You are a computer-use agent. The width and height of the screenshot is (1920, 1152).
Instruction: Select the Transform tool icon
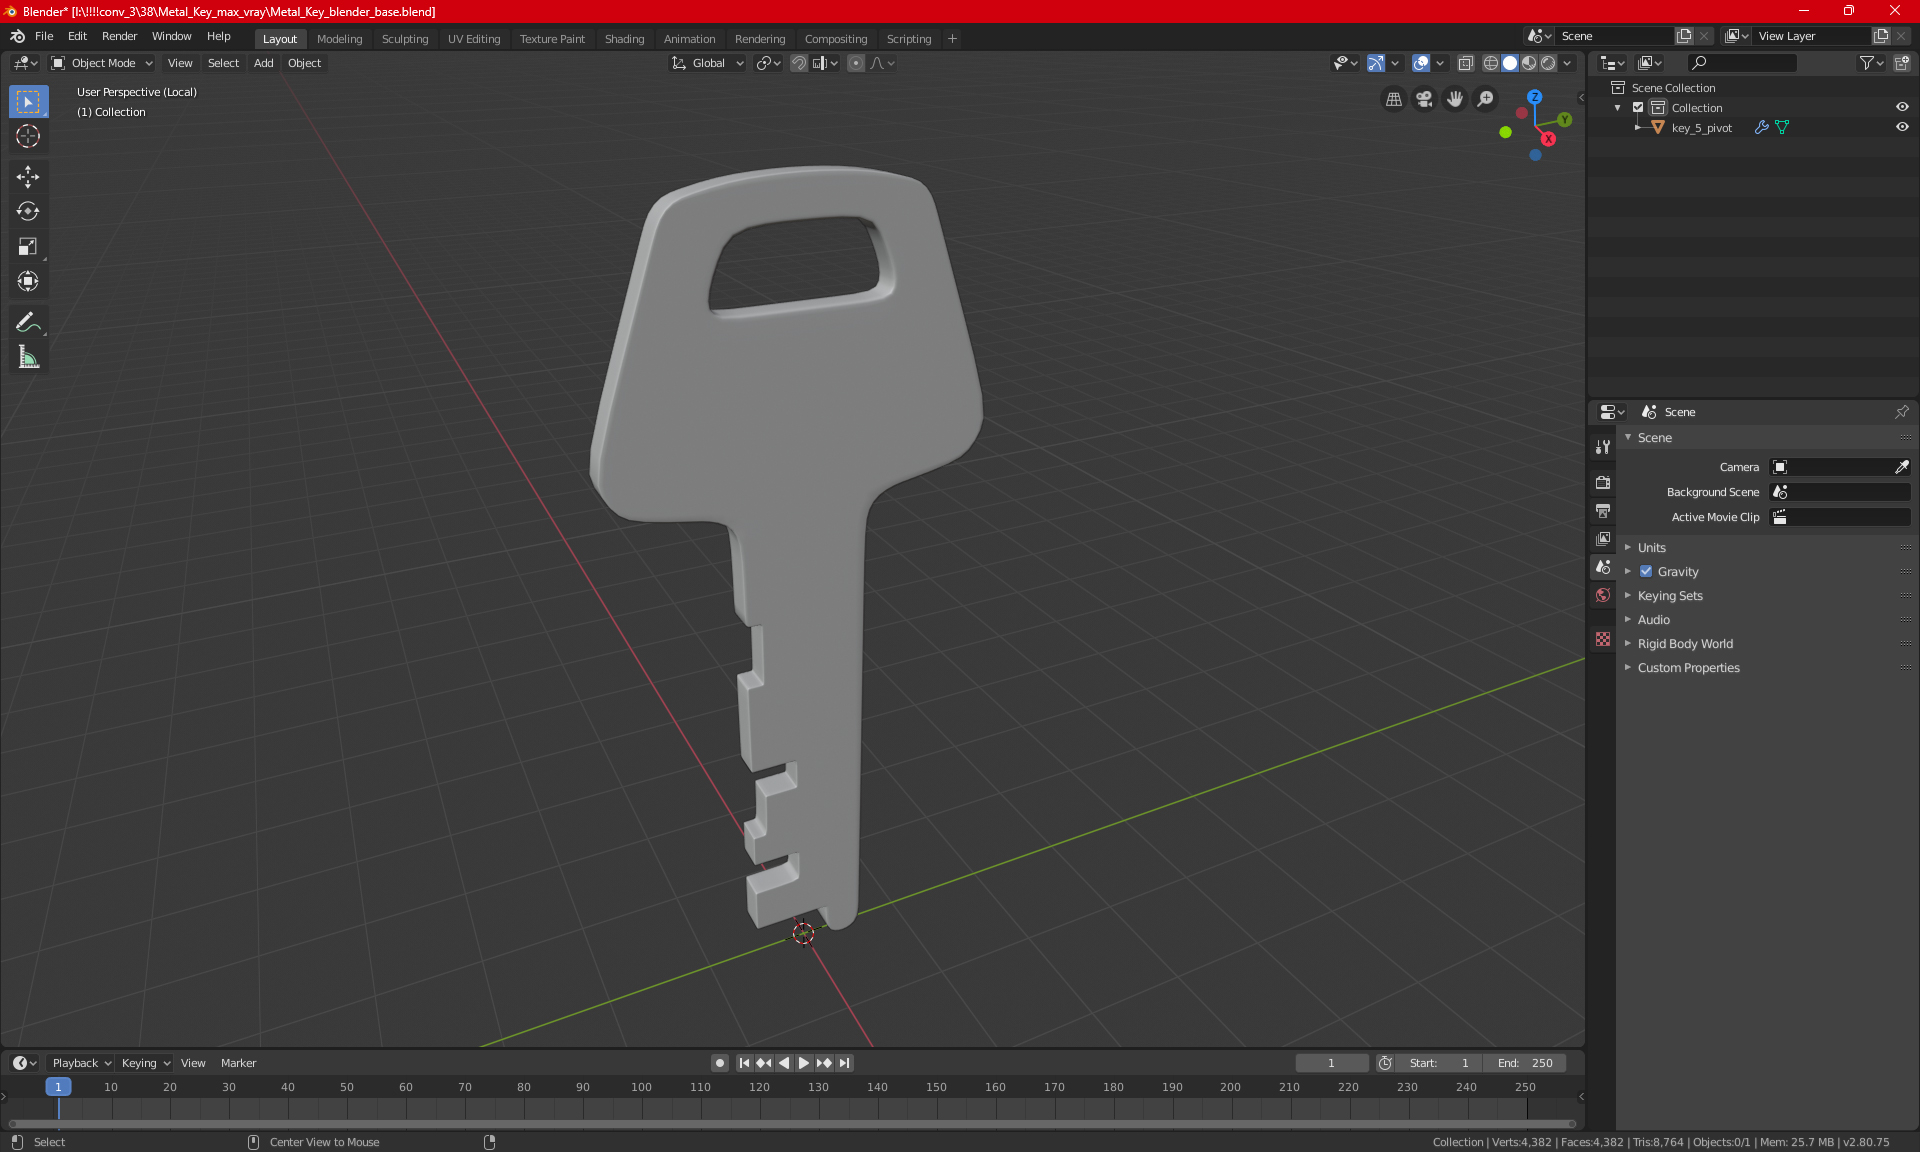point(27,281)
